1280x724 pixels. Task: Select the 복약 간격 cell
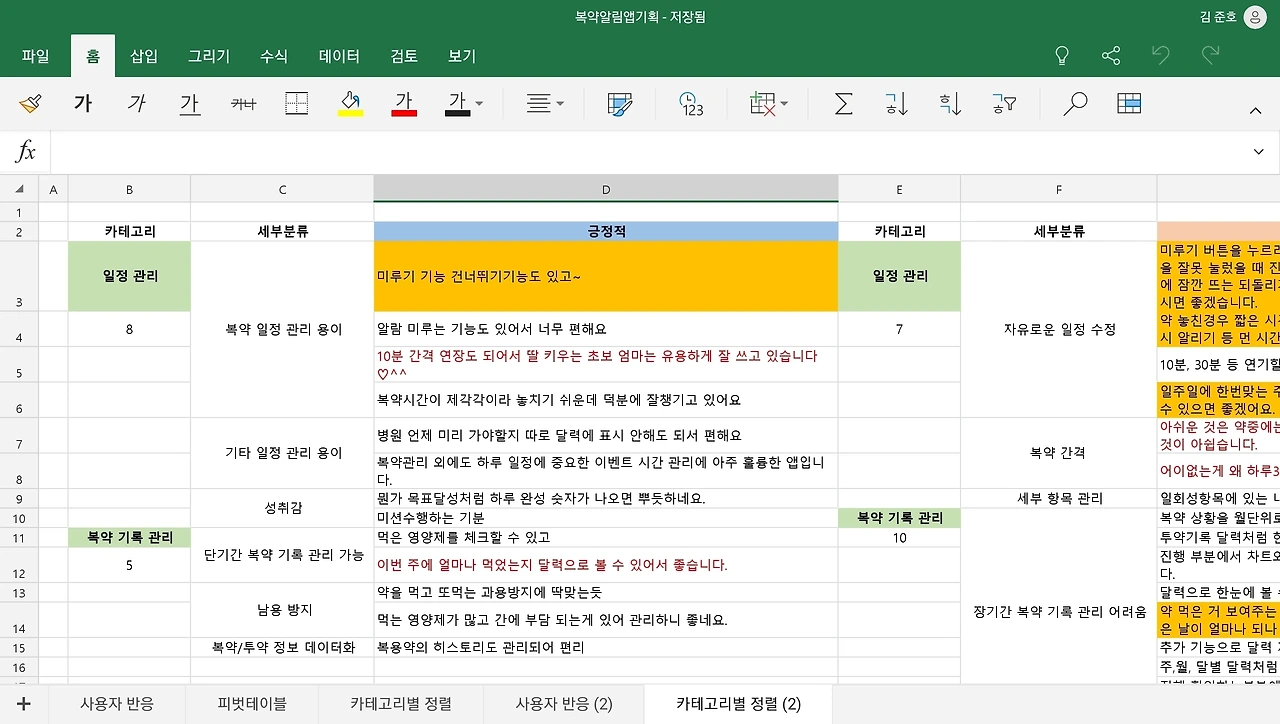(1059, 453)
